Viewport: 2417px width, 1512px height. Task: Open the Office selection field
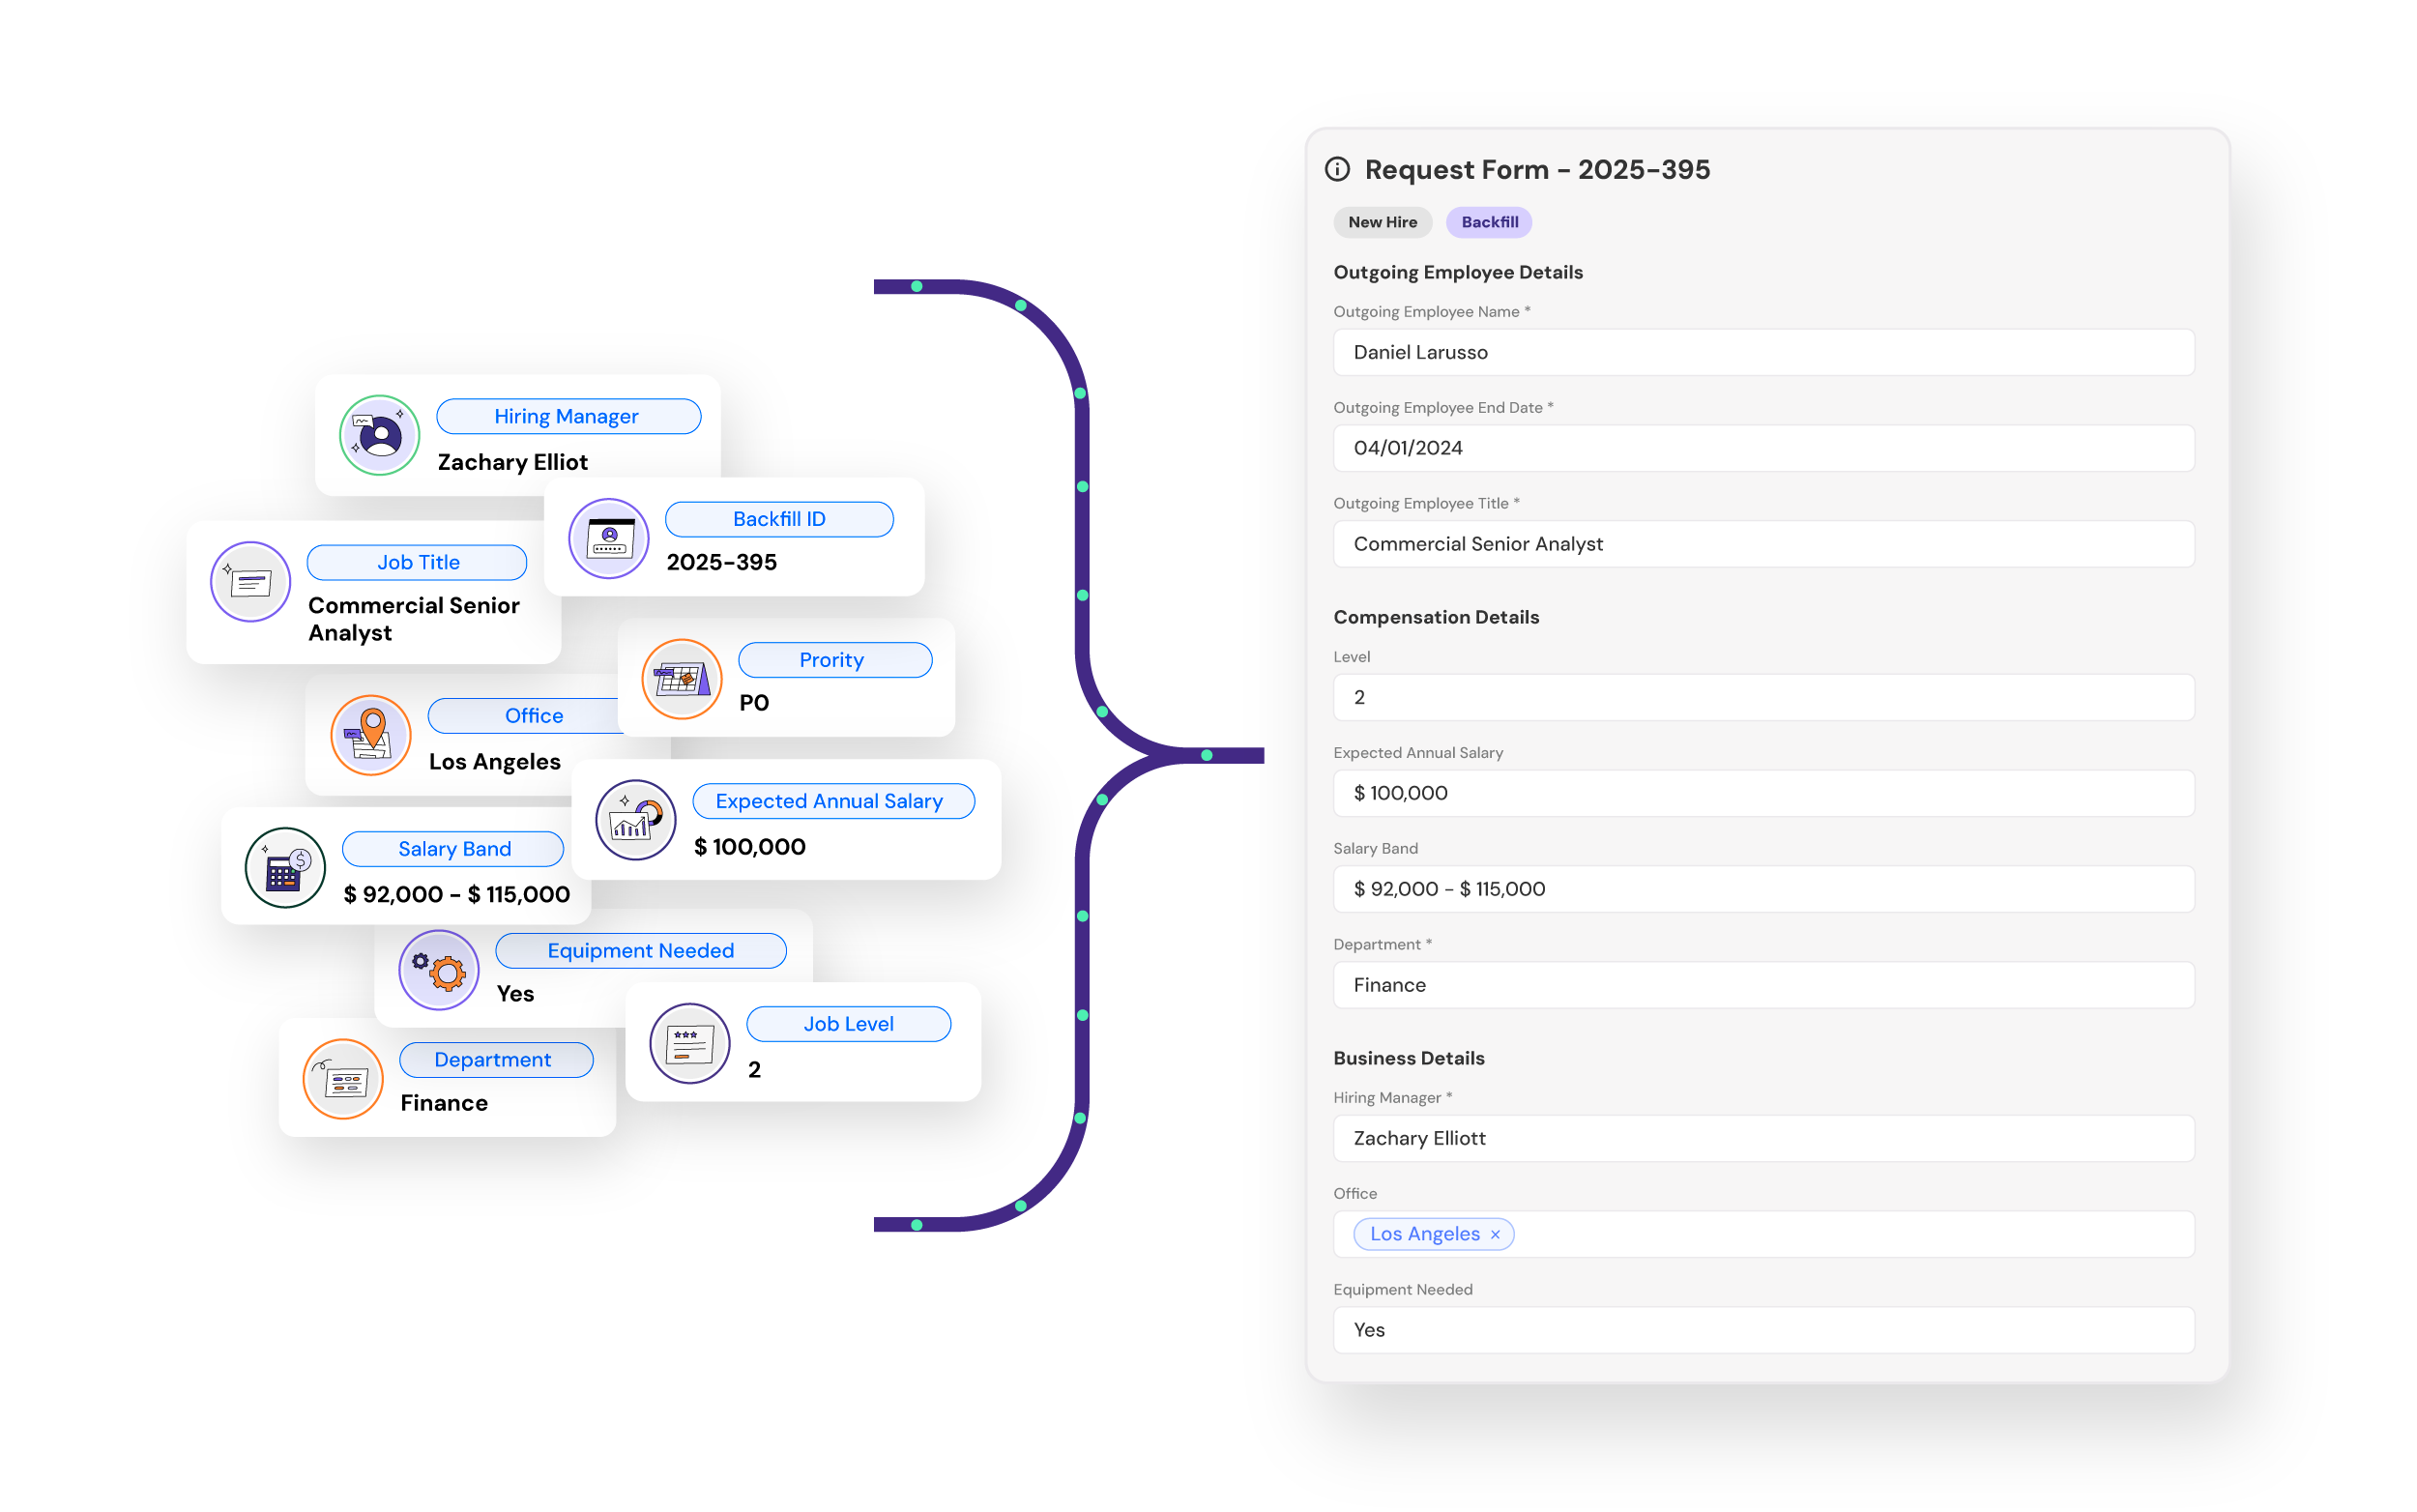coord(1850,1234)
